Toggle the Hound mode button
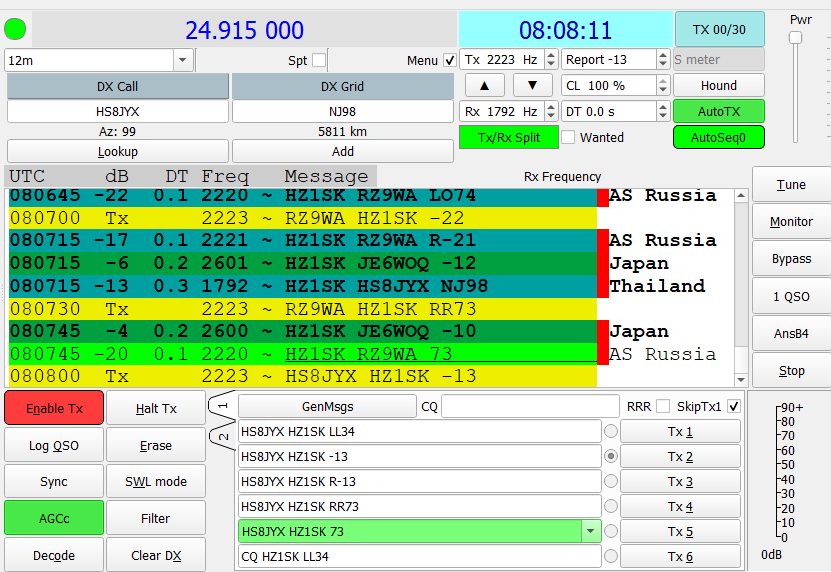The height and width of the screenshot is (572, 831). pos(719,85)
